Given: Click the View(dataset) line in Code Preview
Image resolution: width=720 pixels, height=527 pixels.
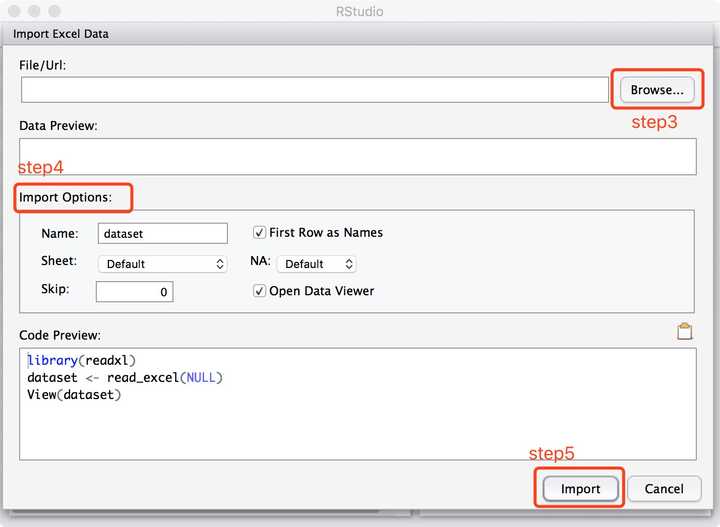Looking at the screenshot, I should click(x=73, y=394).
